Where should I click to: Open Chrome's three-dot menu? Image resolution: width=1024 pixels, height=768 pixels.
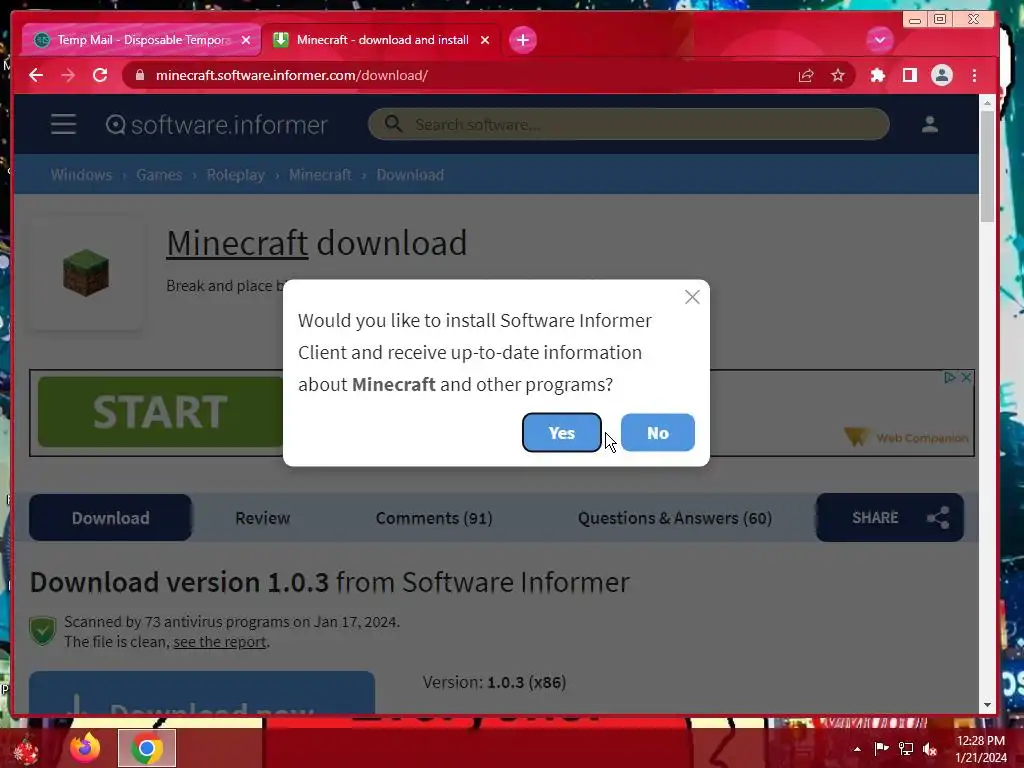(x=974, y=75)
